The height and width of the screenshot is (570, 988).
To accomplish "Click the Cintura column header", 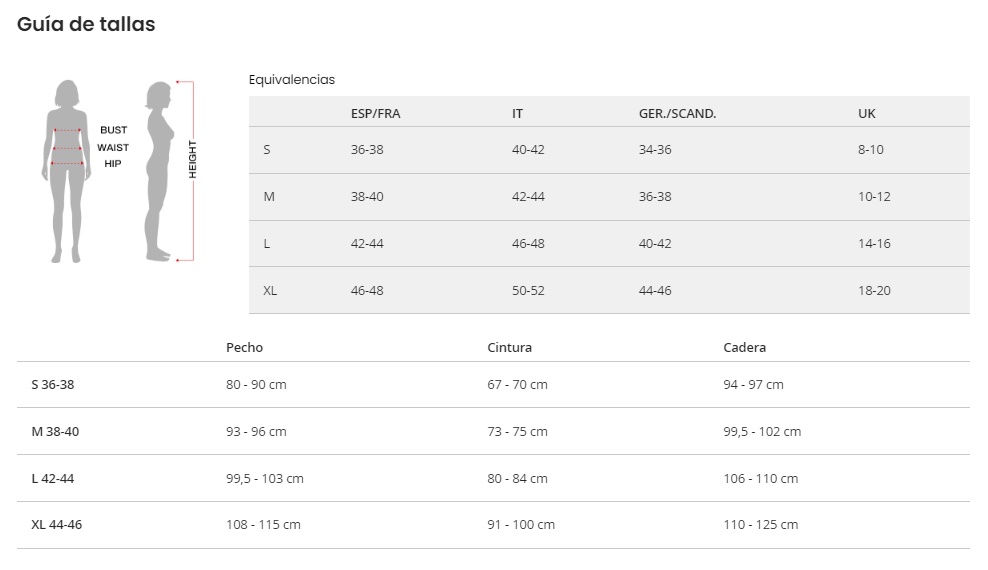I will click(x=509, y=348).
